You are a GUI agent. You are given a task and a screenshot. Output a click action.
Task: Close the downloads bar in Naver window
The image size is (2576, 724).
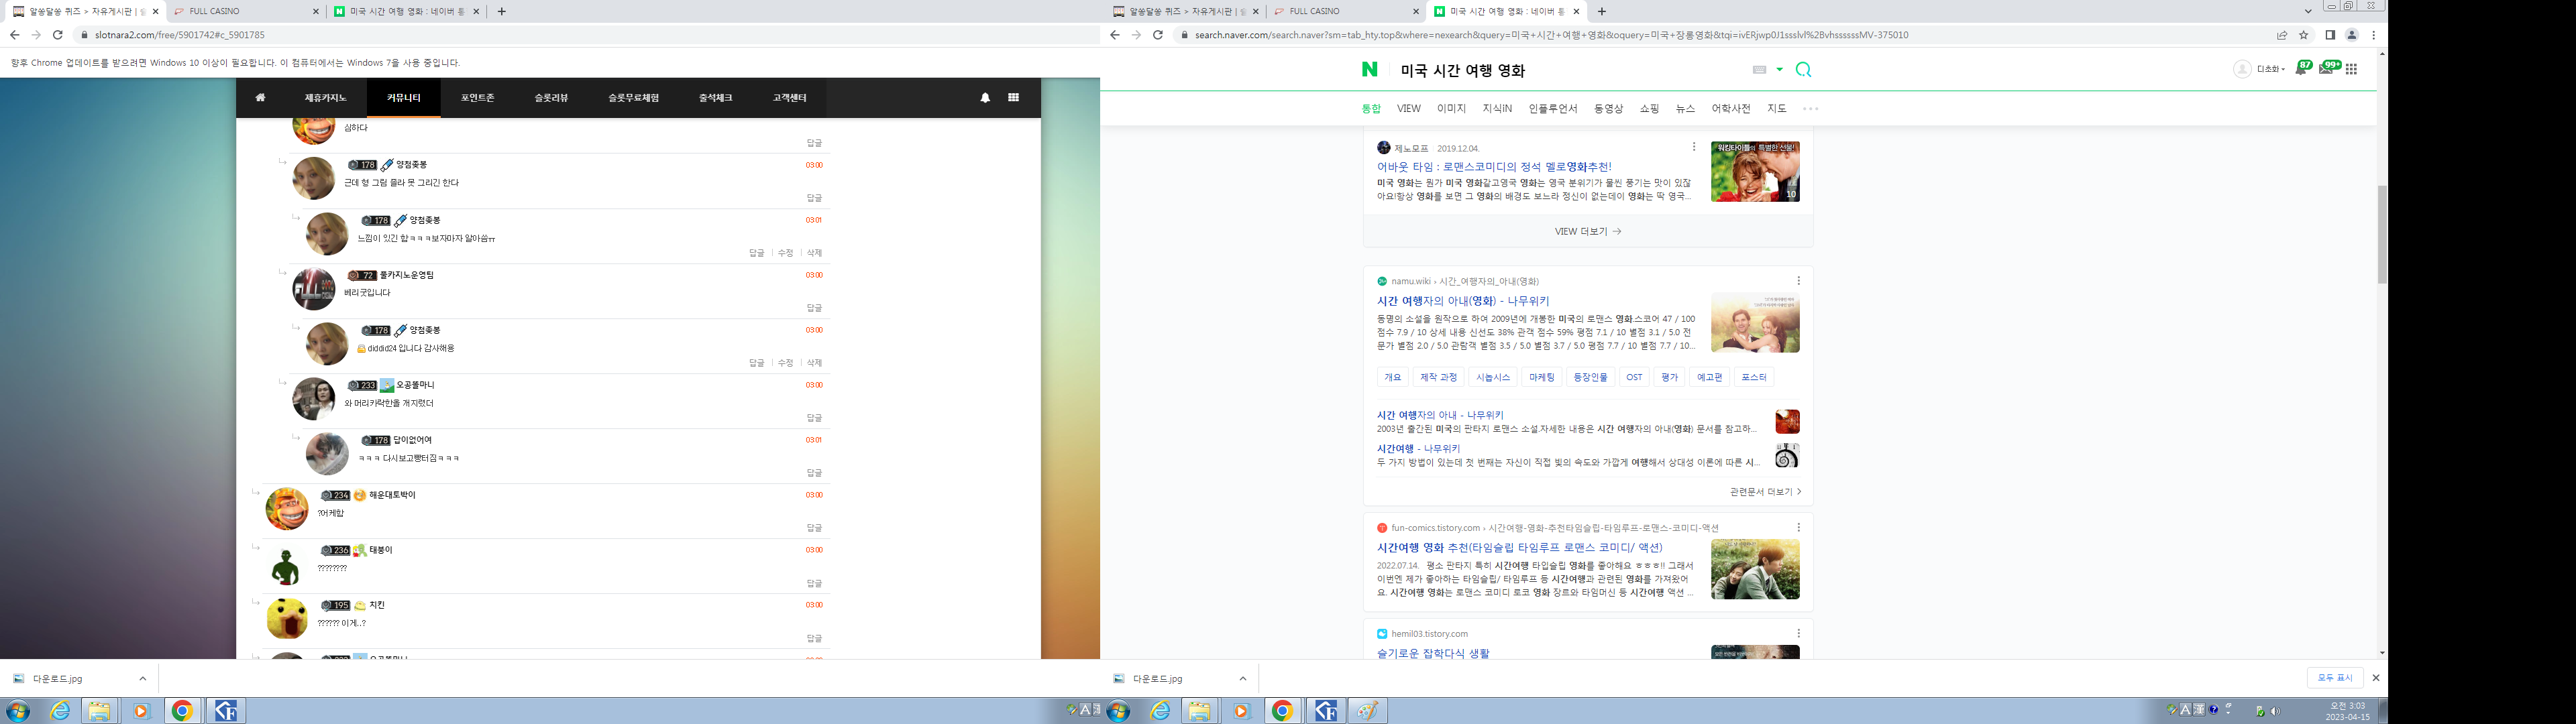2375,678
